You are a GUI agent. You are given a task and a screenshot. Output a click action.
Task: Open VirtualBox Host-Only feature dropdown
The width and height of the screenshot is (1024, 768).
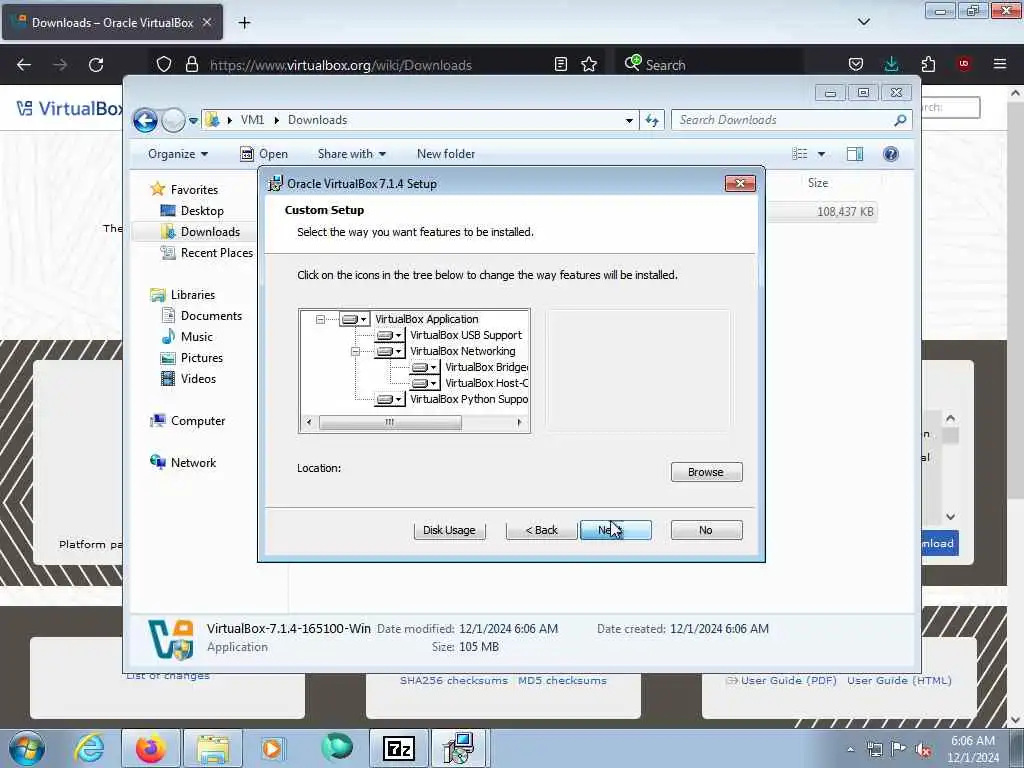(x=424, y=383)
